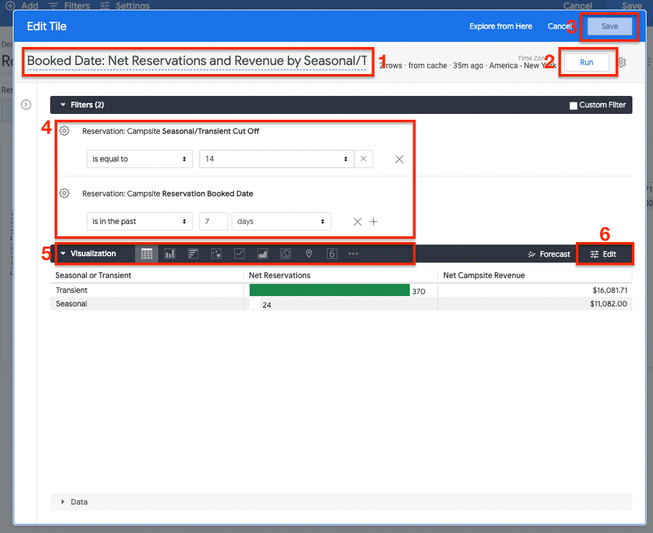Enable the Custom Filter checkbox

(573, 105)
